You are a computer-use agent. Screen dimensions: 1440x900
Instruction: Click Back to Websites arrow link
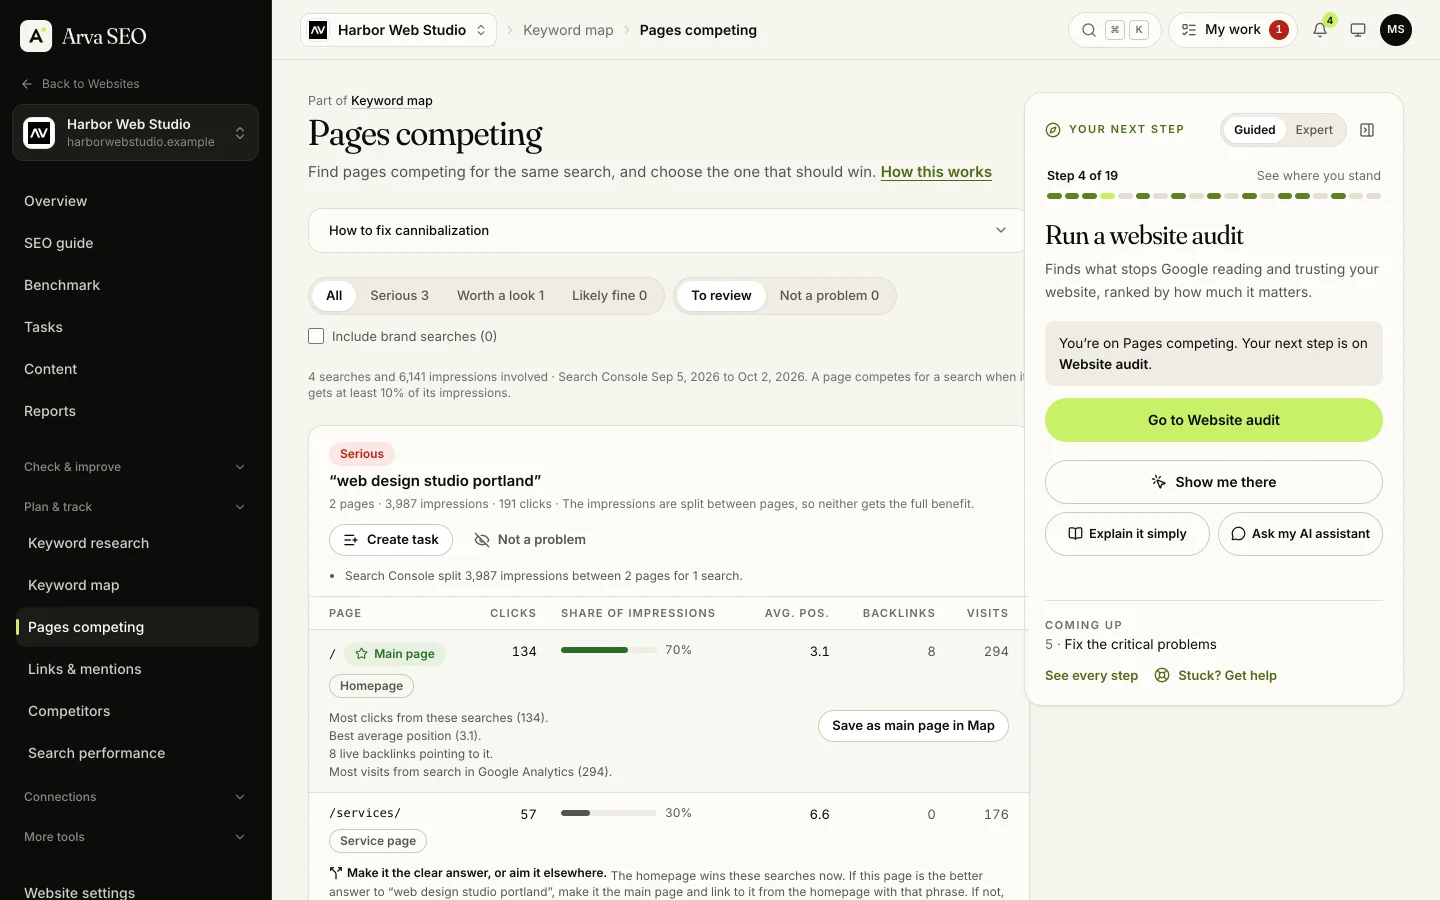click(x=80, y=84)
